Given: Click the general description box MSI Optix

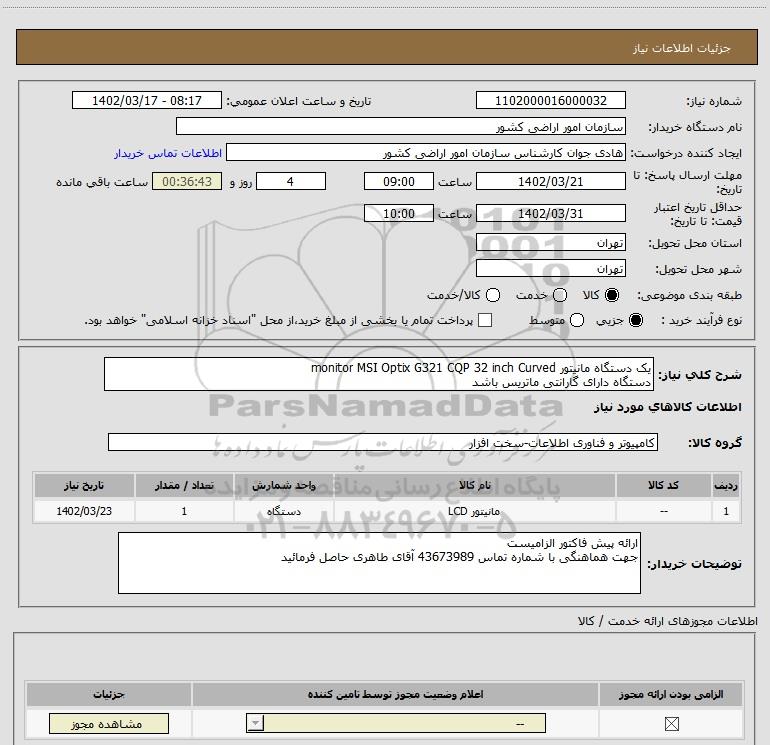Looking at the screenshot, I should click(x=379, y=374).
